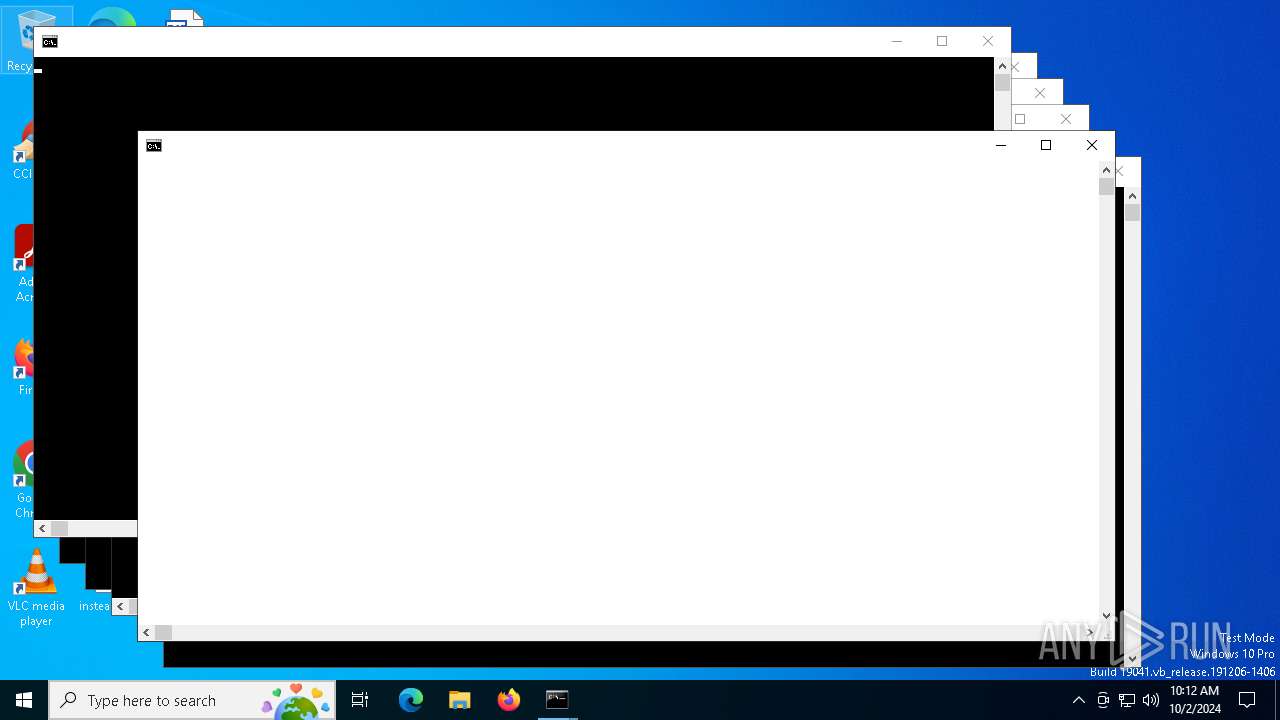Open the volume control tray icon

[x=1151, y=700]
